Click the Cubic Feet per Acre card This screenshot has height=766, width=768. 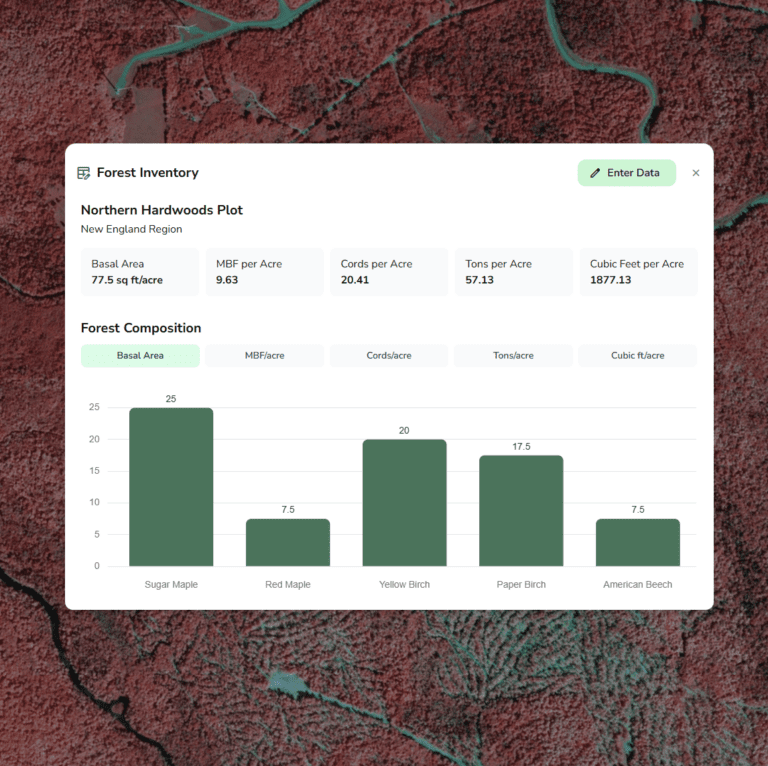coord(638,272)
